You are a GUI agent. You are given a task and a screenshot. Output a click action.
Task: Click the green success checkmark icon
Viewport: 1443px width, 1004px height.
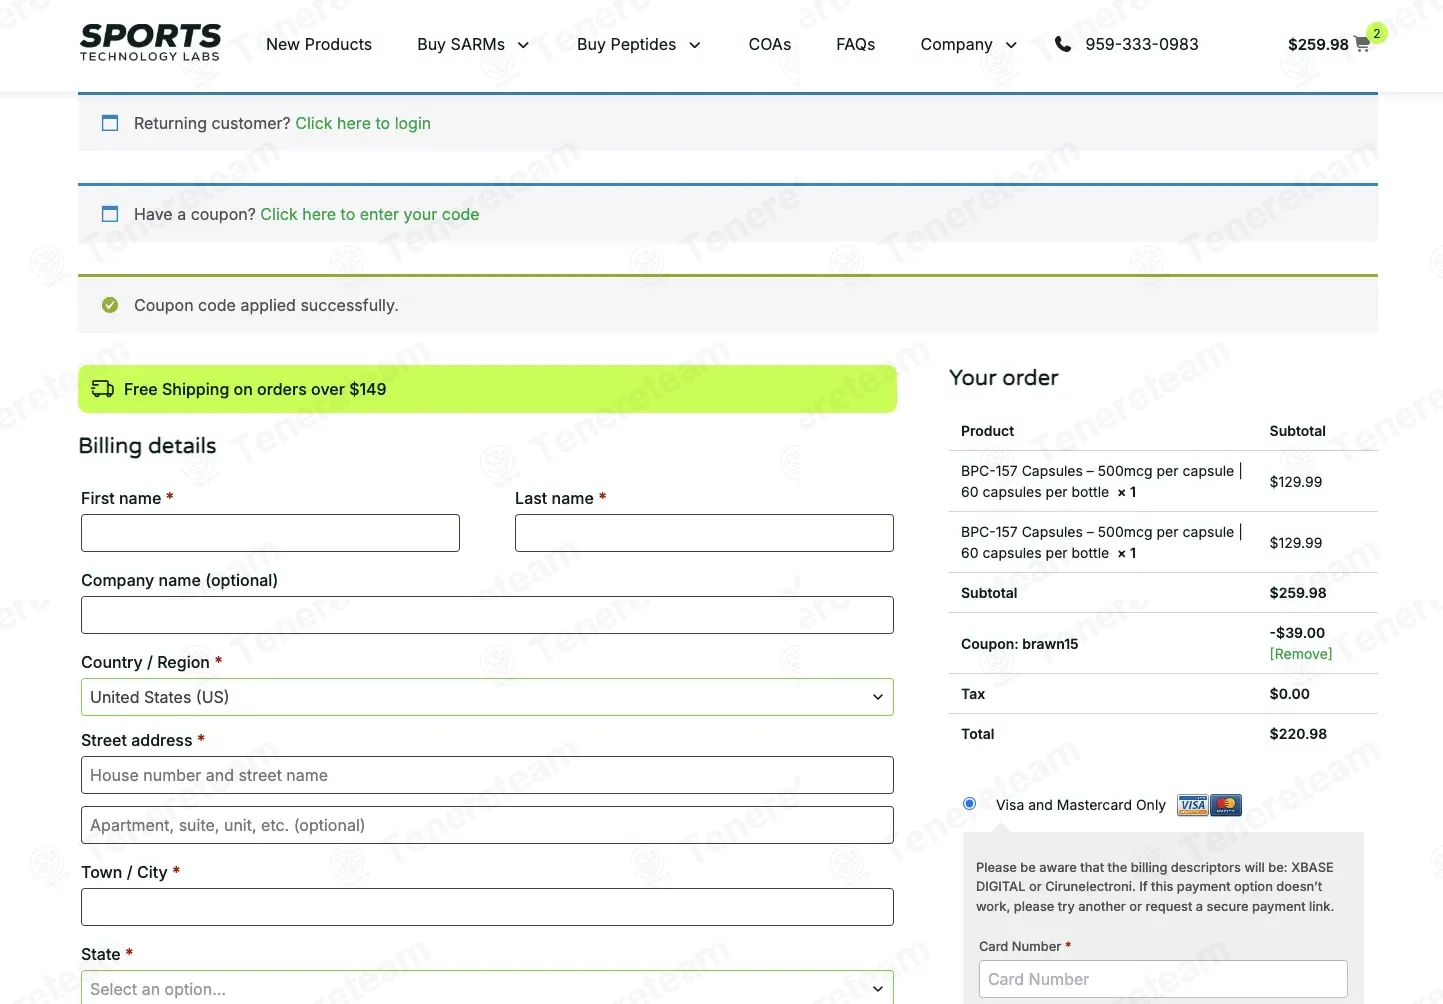coord(110,305)
